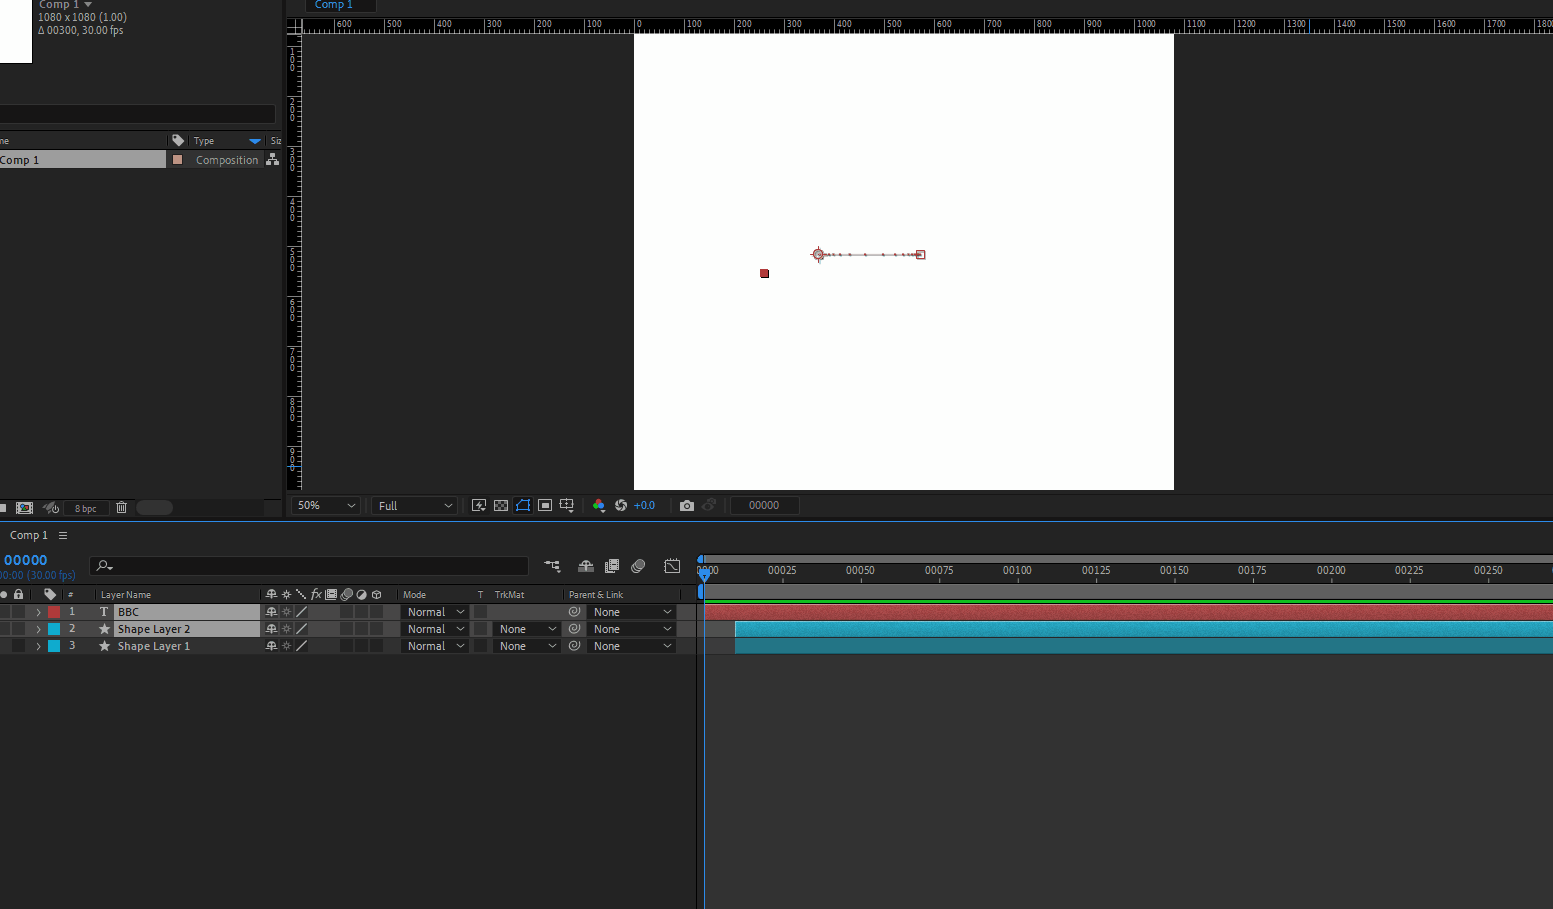The width and height of the screenshot is (1553, 909).
Task: Open the Graph Editor in the timeline
Action: click(x=672, y=566)
